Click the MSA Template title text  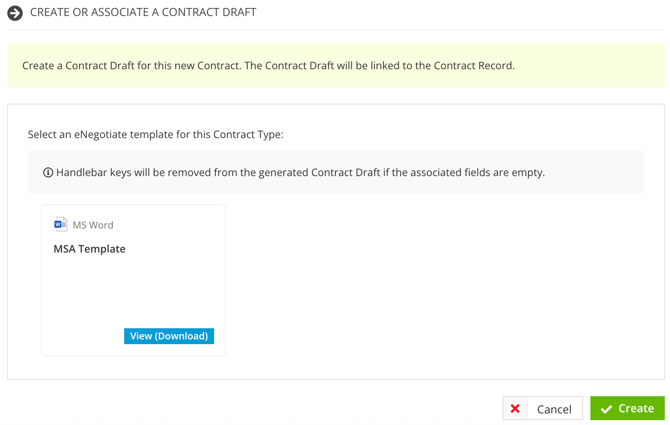[x=89, y=249]
